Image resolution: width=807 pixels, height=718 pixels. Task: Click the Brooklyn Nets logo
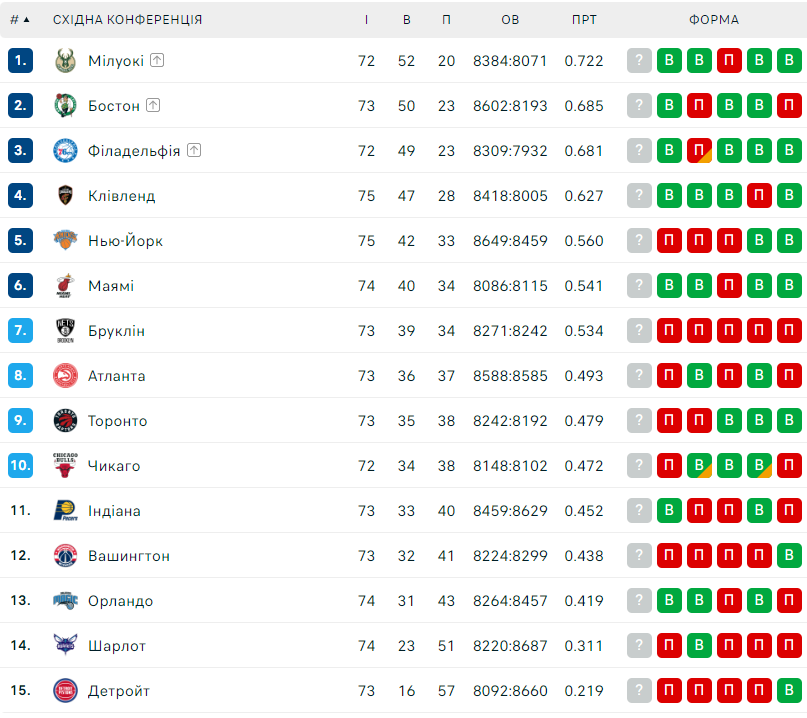click(x=65, y=330)
